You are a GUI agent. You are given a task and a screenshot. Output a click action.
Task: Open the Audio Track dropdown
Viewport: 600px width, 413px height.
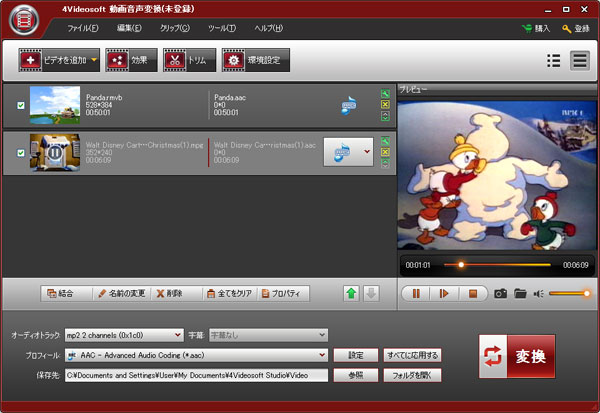point(124,335)
